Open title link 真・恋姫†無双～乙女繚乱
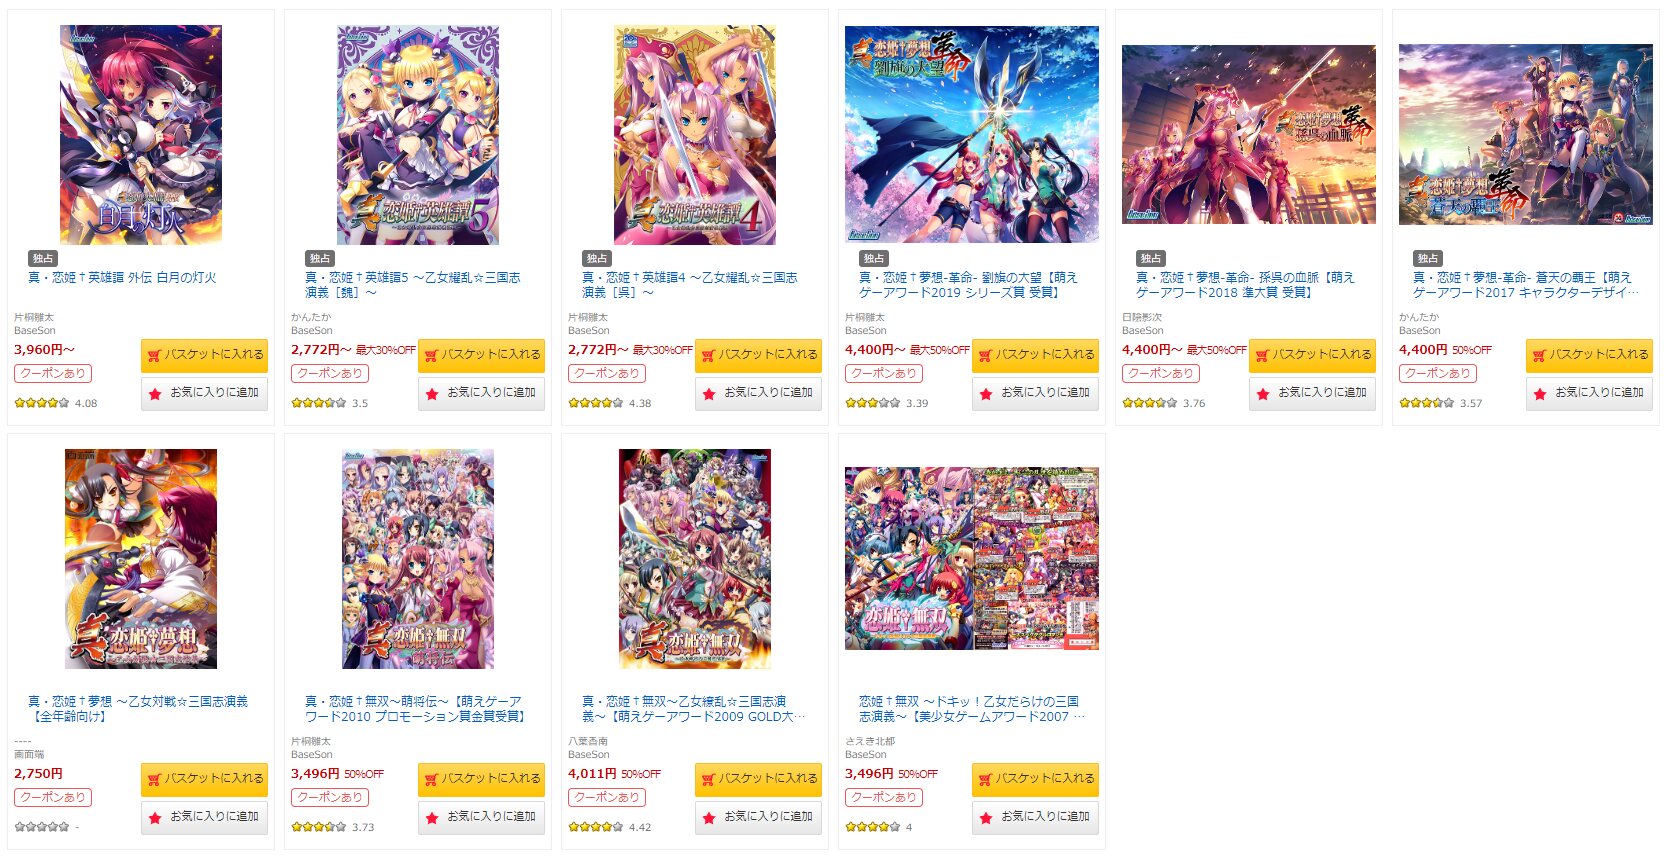Screen dimensions: 1666x857 [693, 709]
